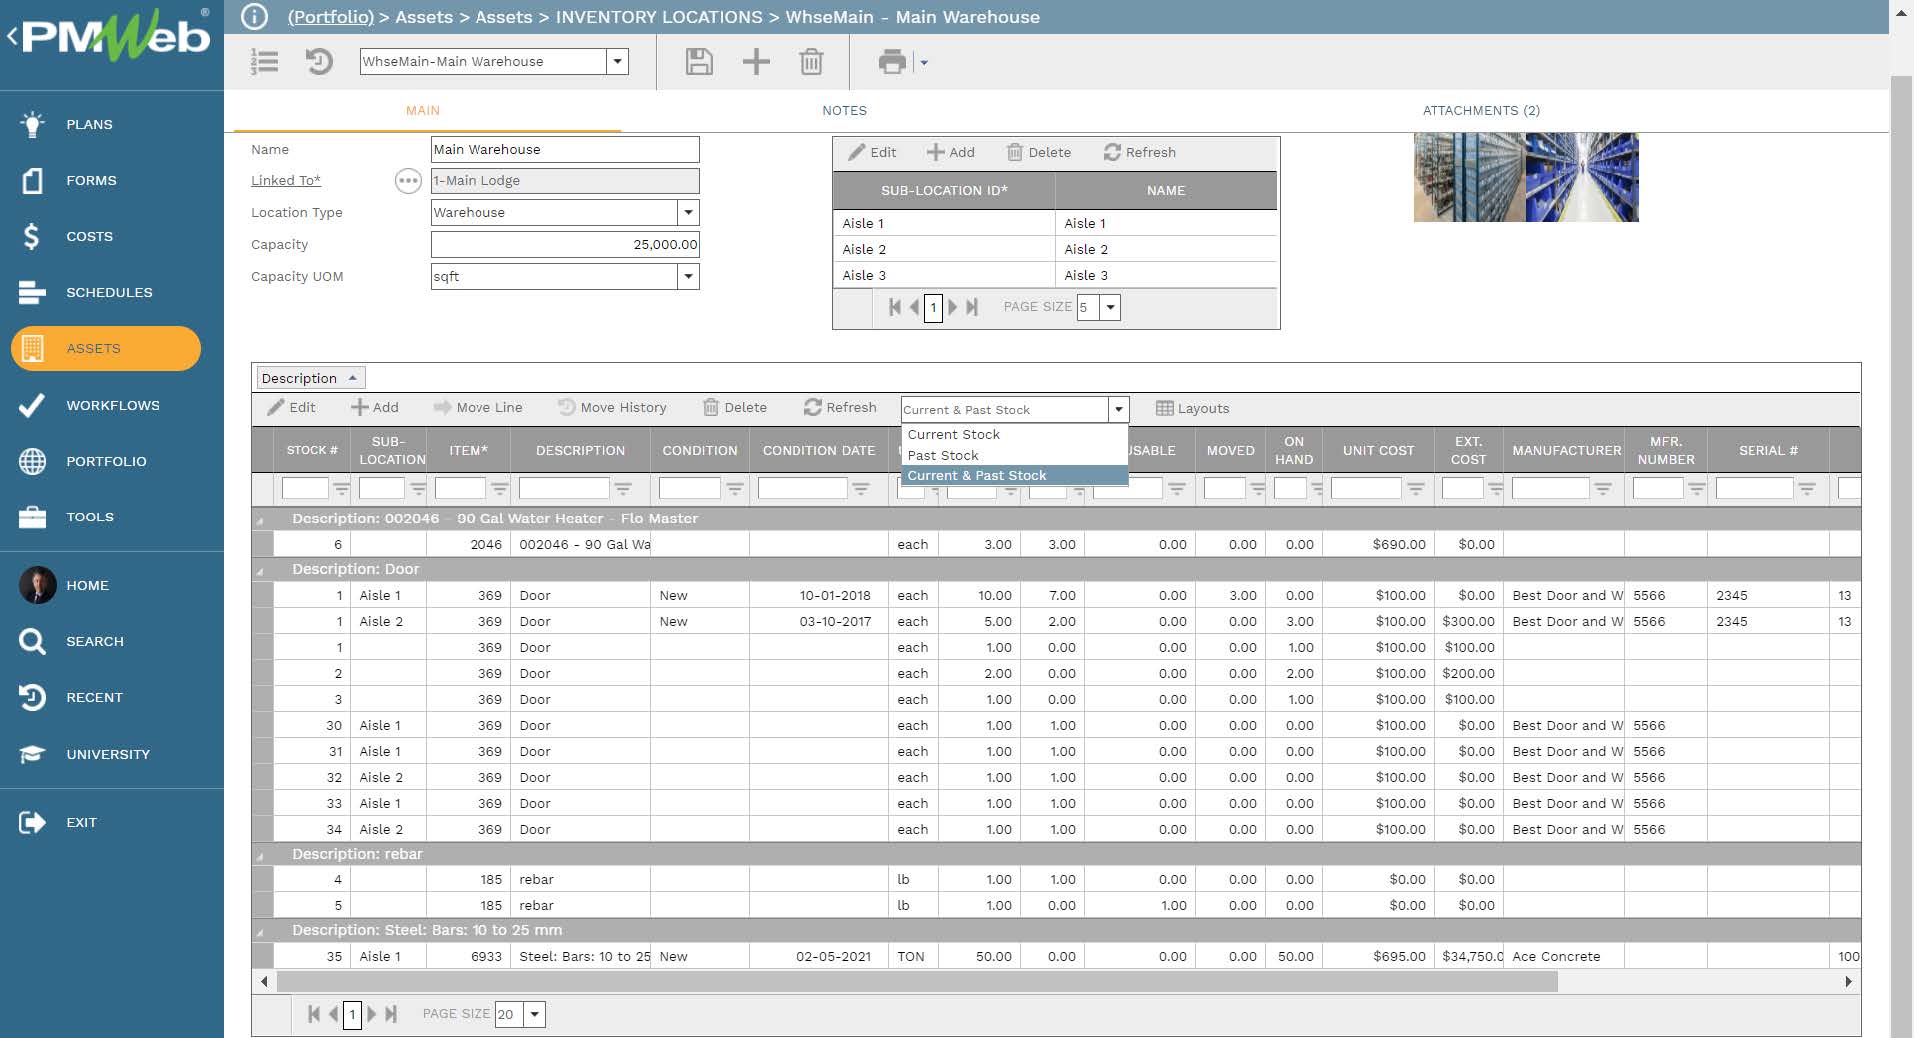Click the warehouse photo thumbnail
Viewport: 1914px width, 1038px height.
[x=1526, y=178]
